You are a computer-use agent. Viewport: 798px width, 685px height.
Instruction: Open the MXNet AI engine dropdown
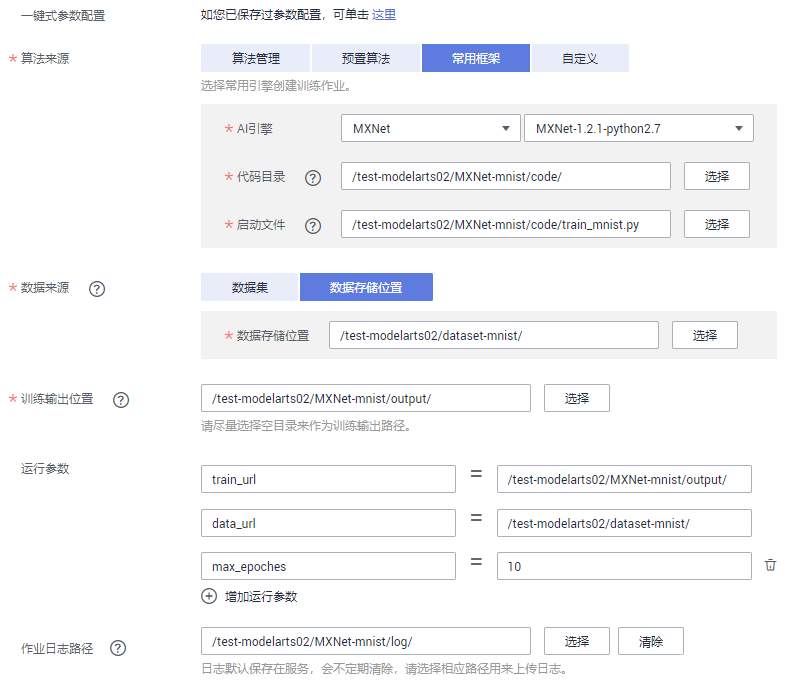[x=429, y=128]
